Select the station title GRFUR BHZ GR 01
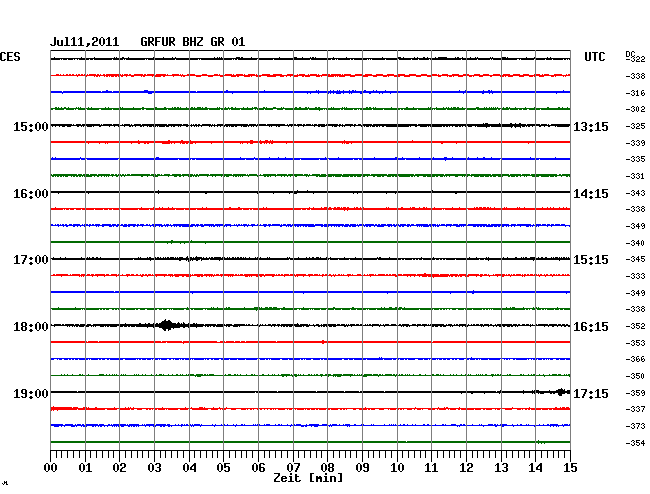This screenshot has height=494, width=650. 193,42
